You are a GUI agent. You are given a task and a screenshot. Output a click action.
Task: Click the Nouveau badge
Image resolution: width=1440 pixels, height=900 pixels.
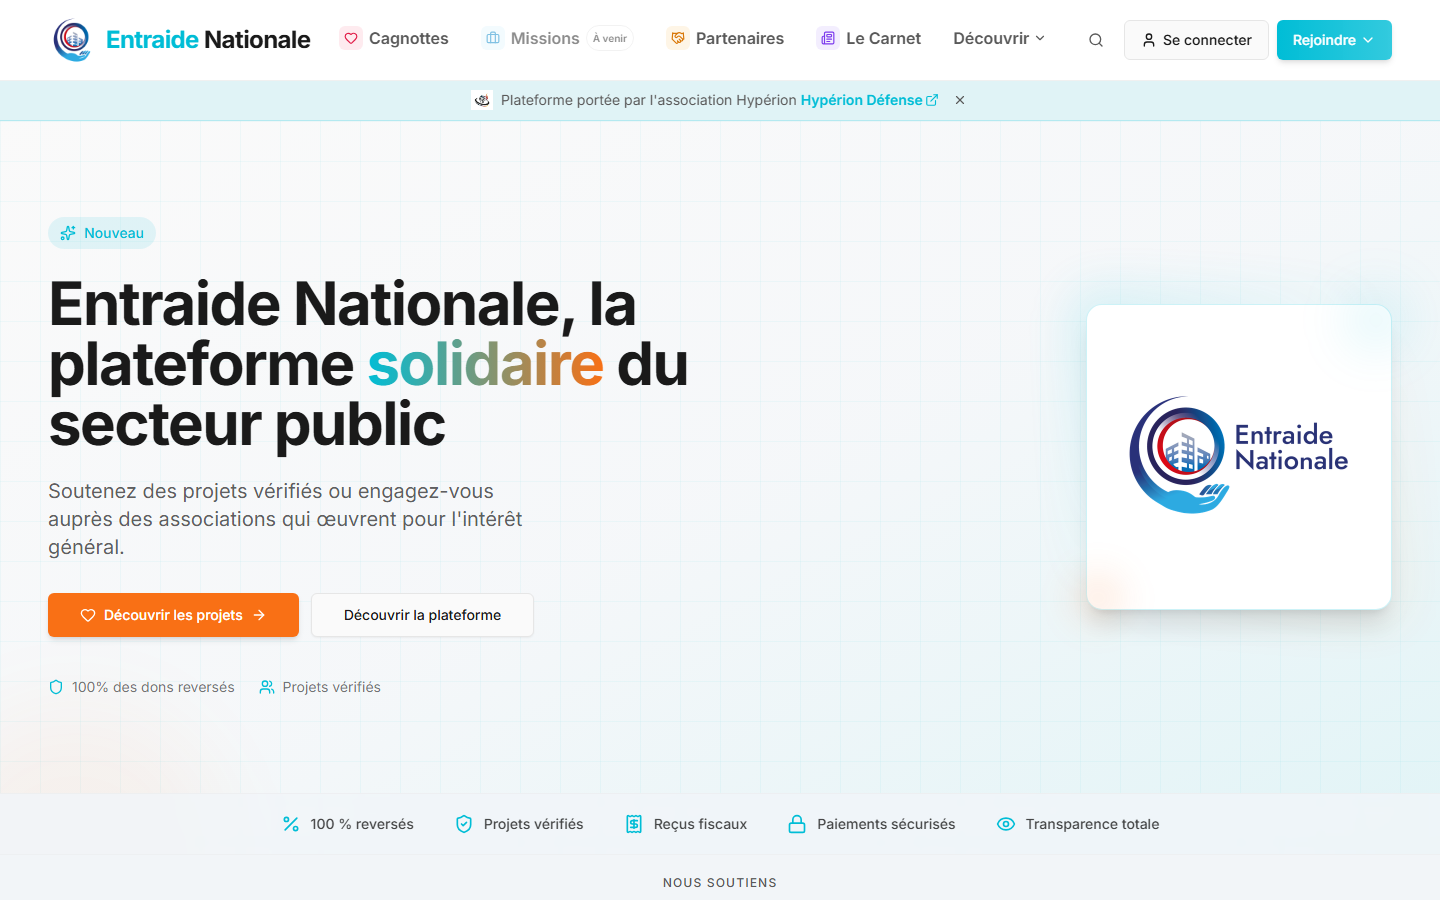click(x=102, y=233)
